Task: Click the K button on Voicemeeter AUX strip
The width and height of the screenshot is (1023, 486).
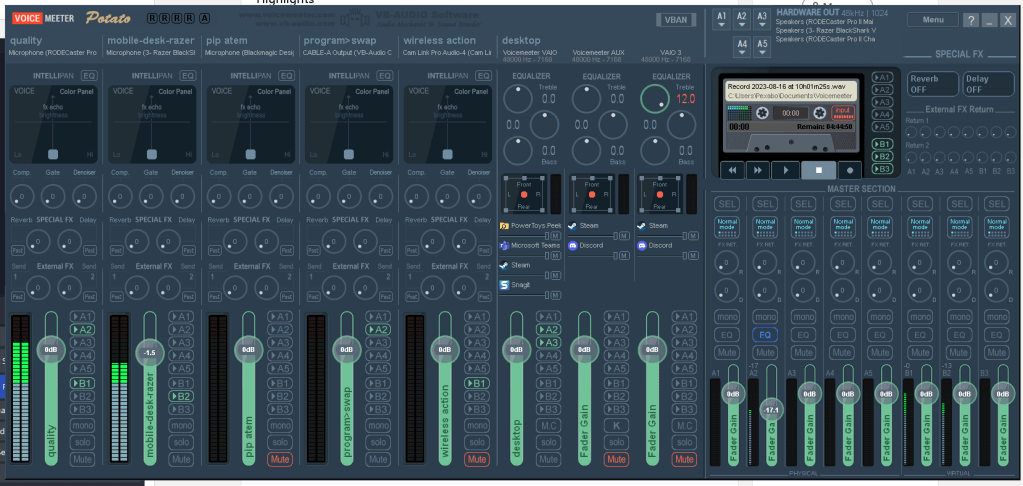Action: point(617,425)
